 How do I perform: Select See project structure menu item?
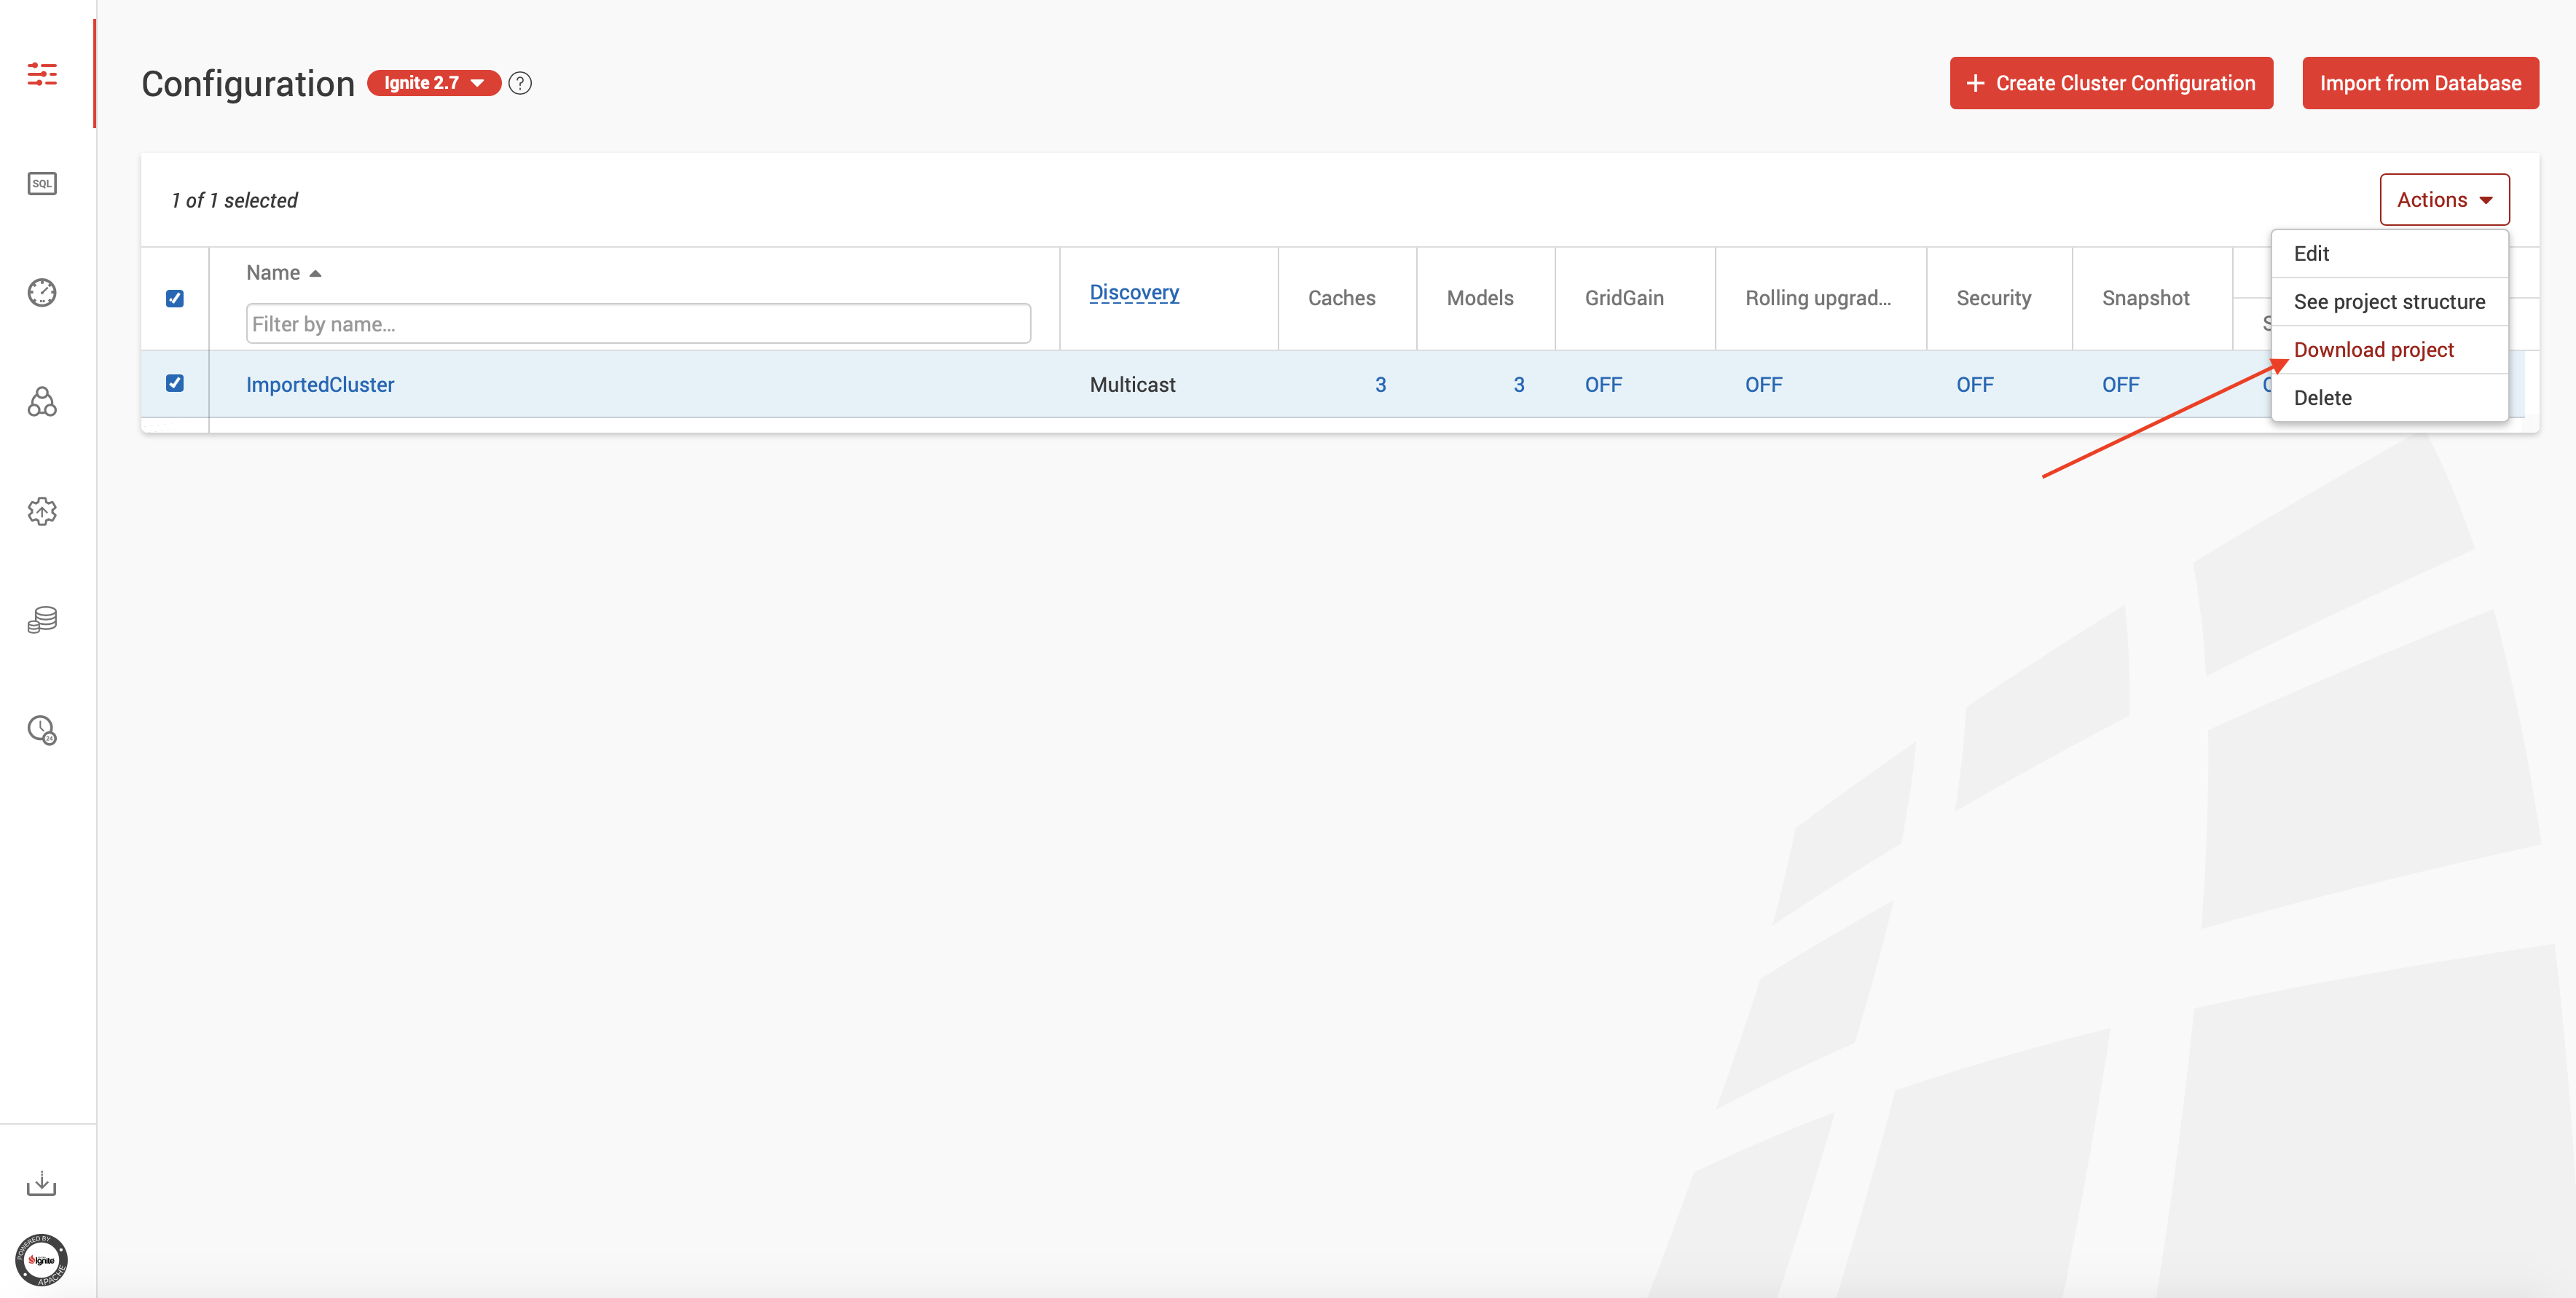point(2388,302)
